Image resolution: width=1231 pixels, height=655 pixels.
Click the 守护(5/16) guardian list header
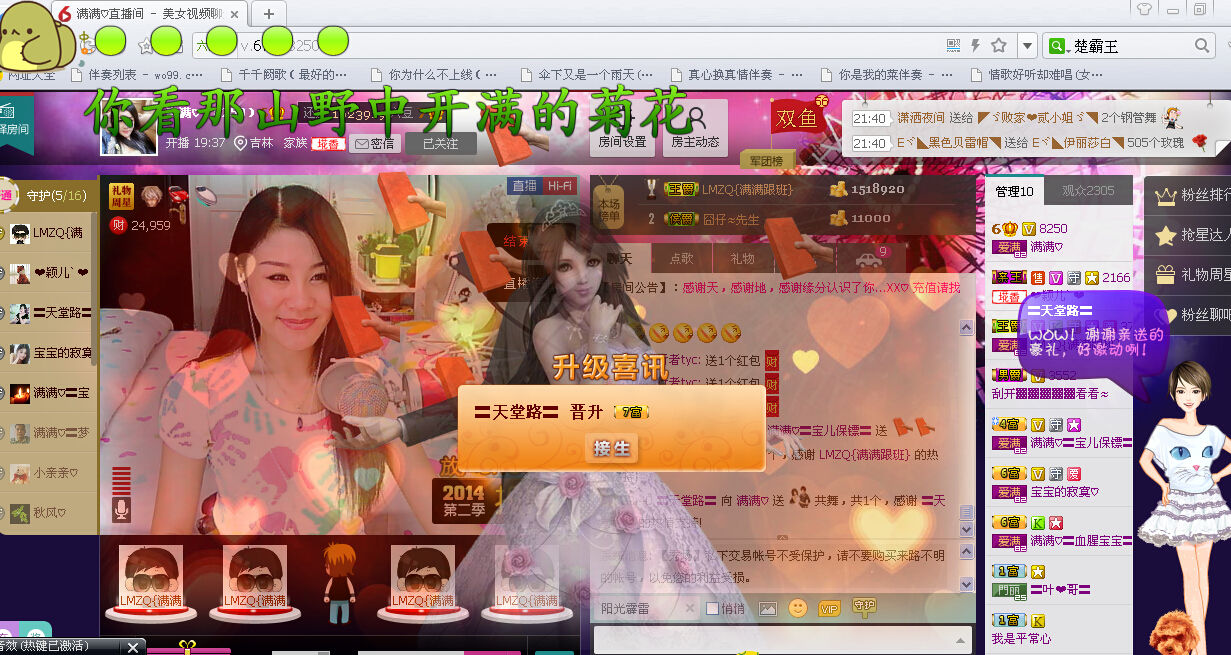click(56, 195)
